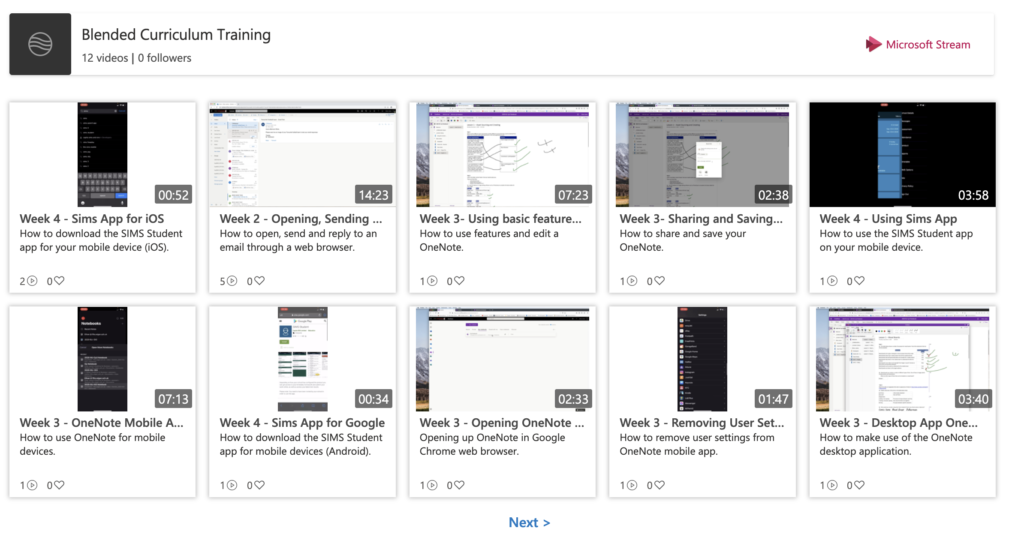
Task: Open the Week 4 - Using Sims App thumbnail
Action: pos(903,154)
